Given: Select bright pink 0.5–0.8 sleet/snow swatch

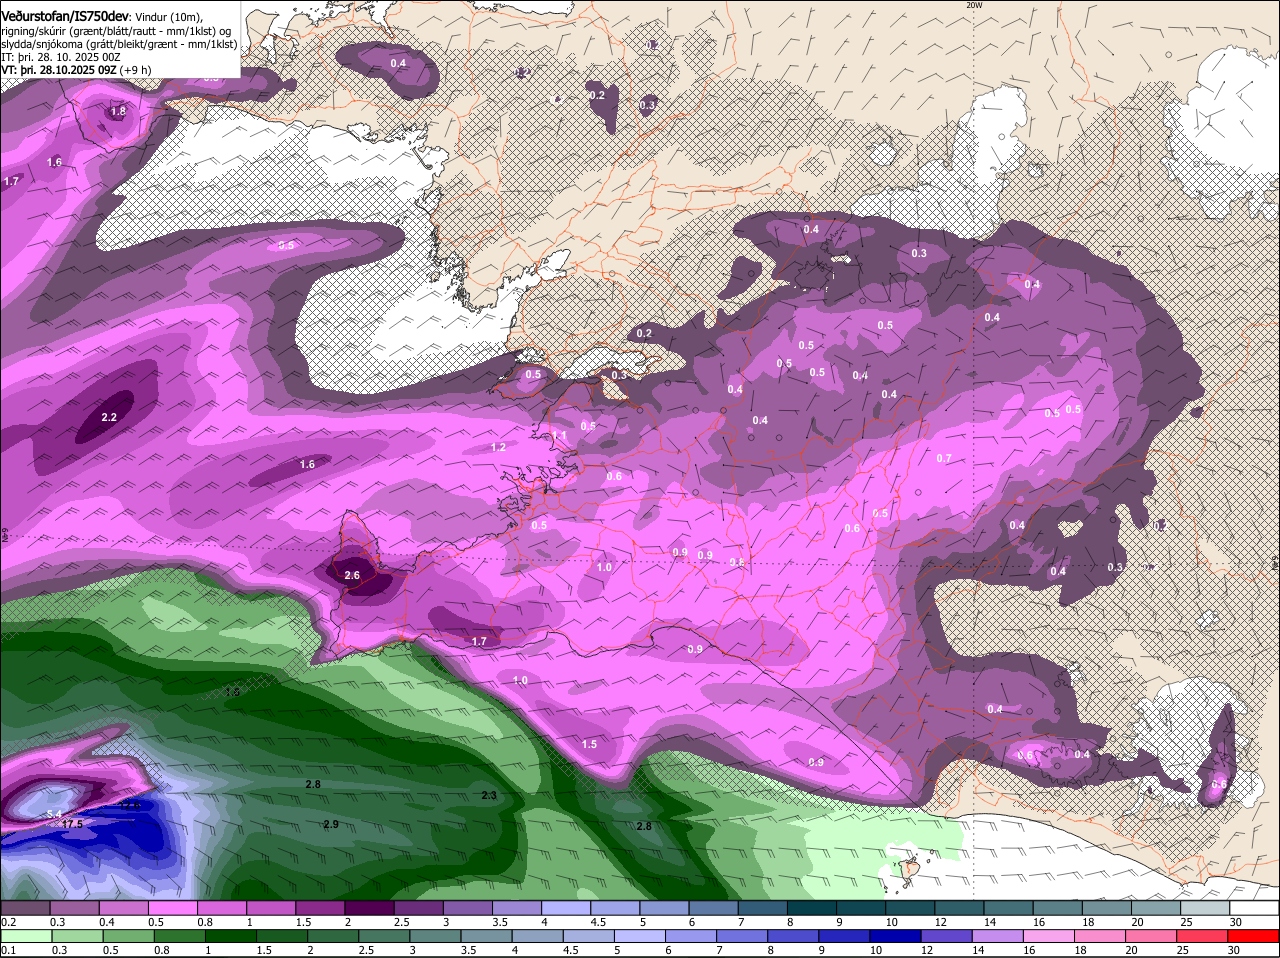Looking at the screenshot, I should [172, 908].
